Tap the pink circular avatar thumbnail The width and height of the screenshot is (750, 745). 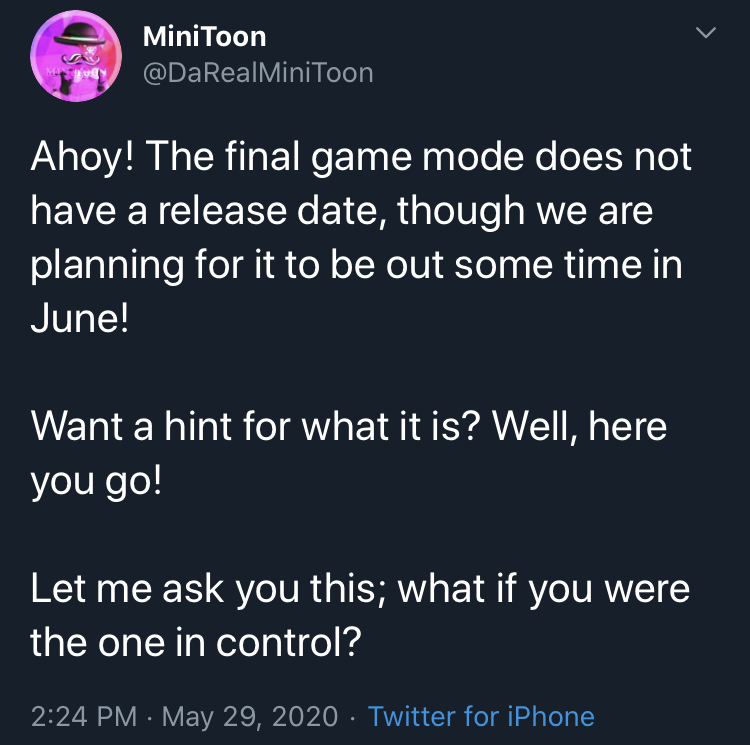click(76, 55)
